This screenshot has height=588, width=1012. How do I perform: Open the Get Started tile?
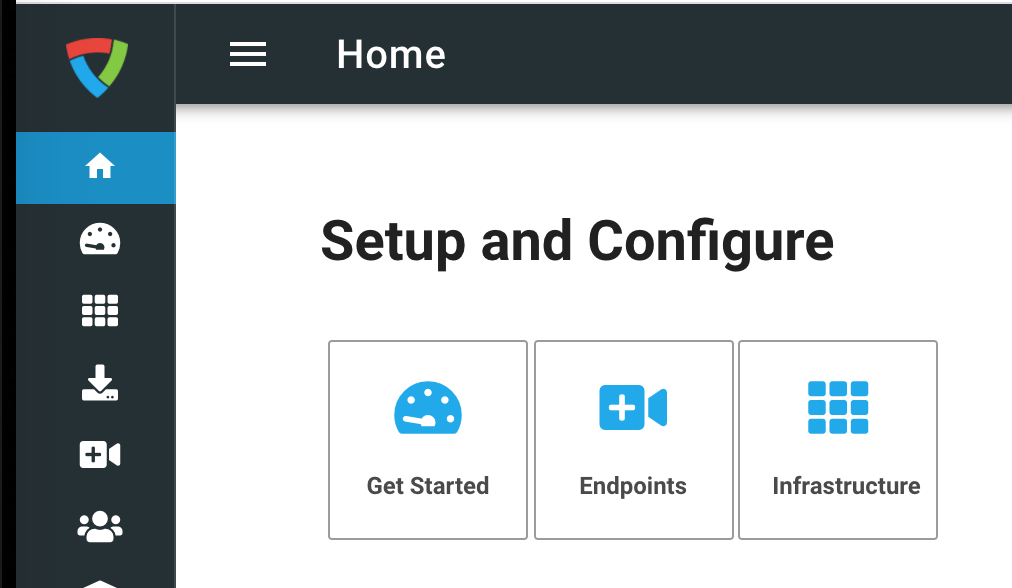tap(428, 440)
